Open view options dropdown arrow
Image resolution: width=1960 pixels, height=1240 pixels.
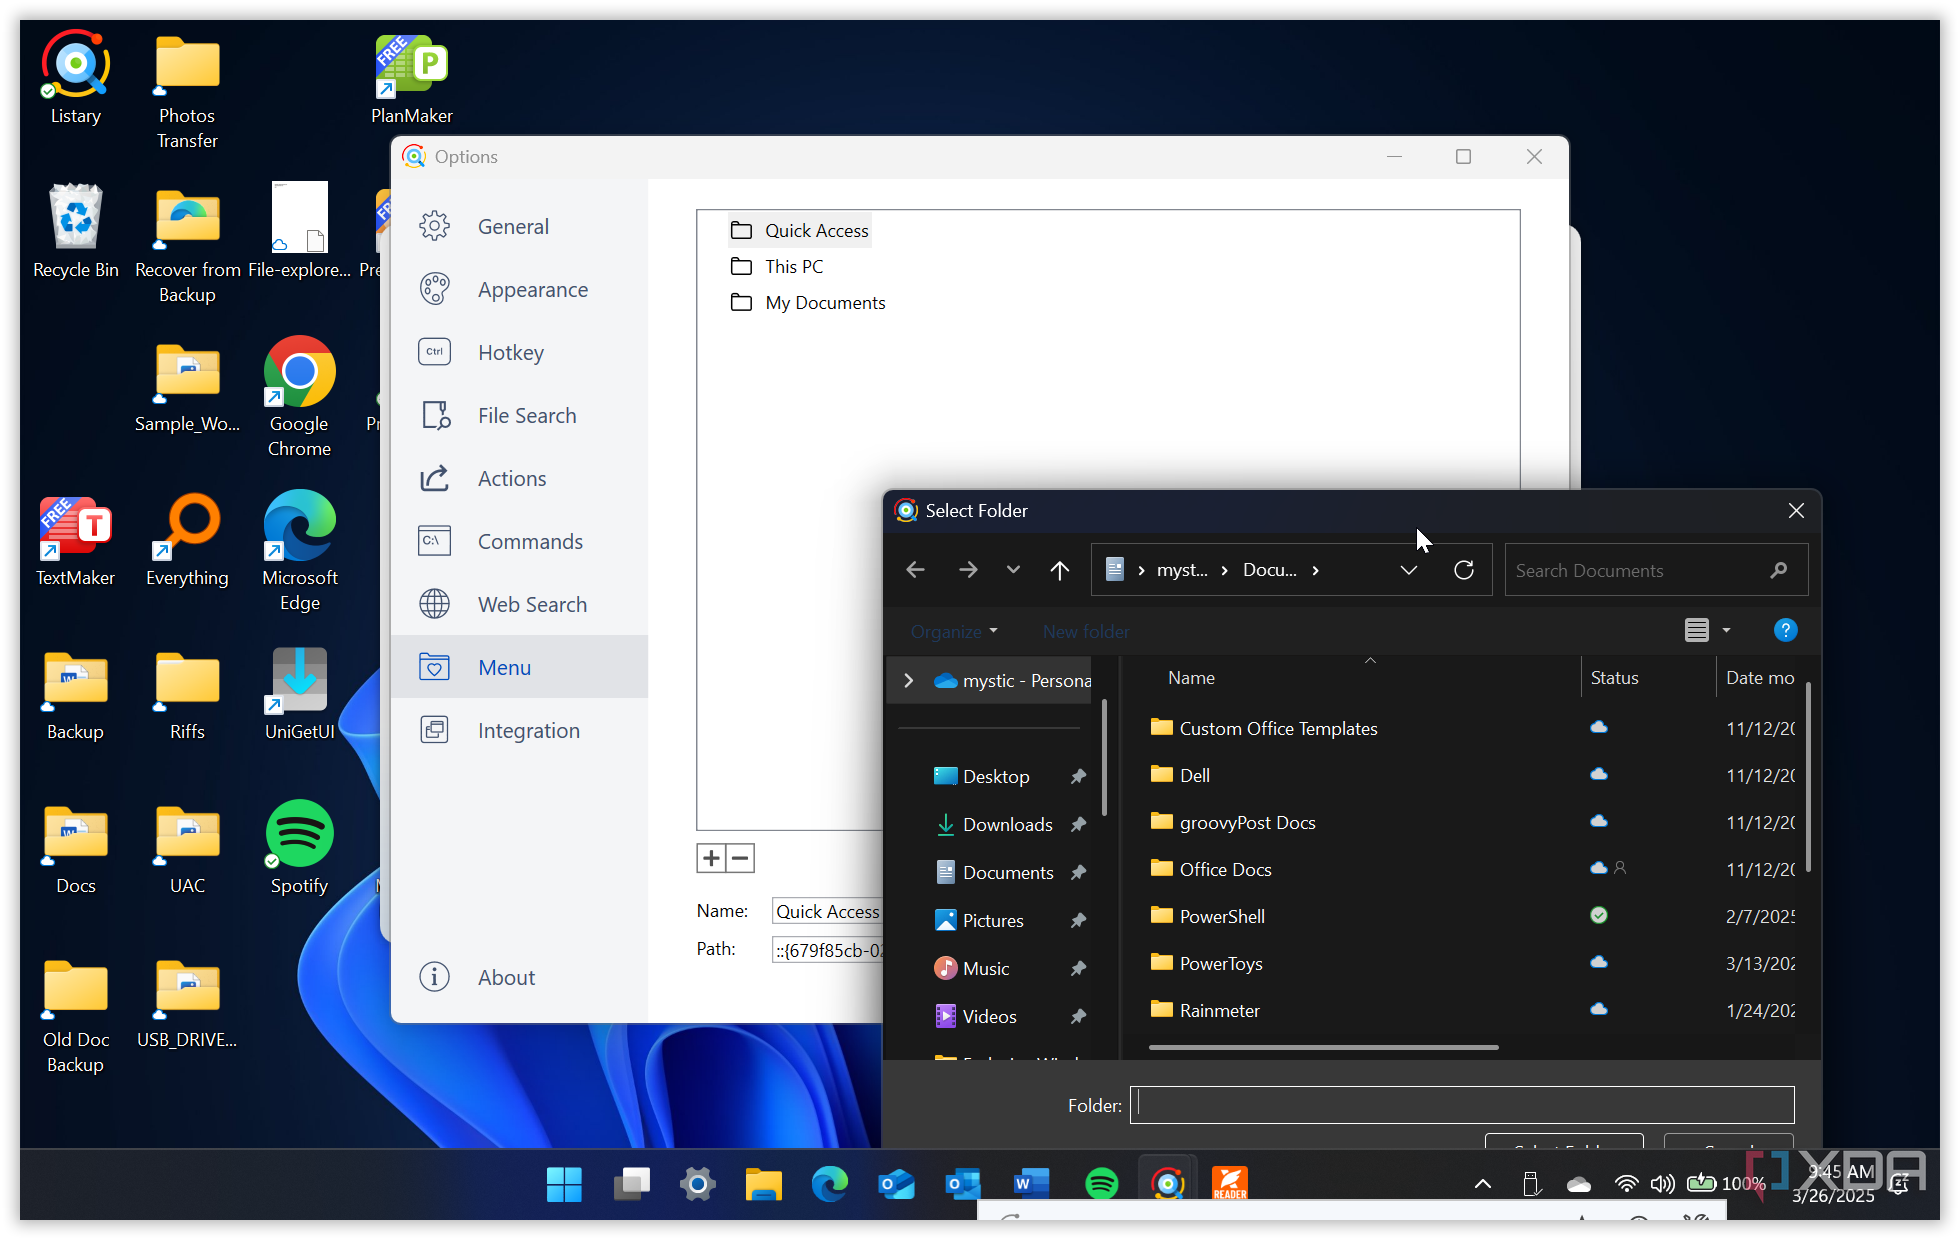[1726, 630]
